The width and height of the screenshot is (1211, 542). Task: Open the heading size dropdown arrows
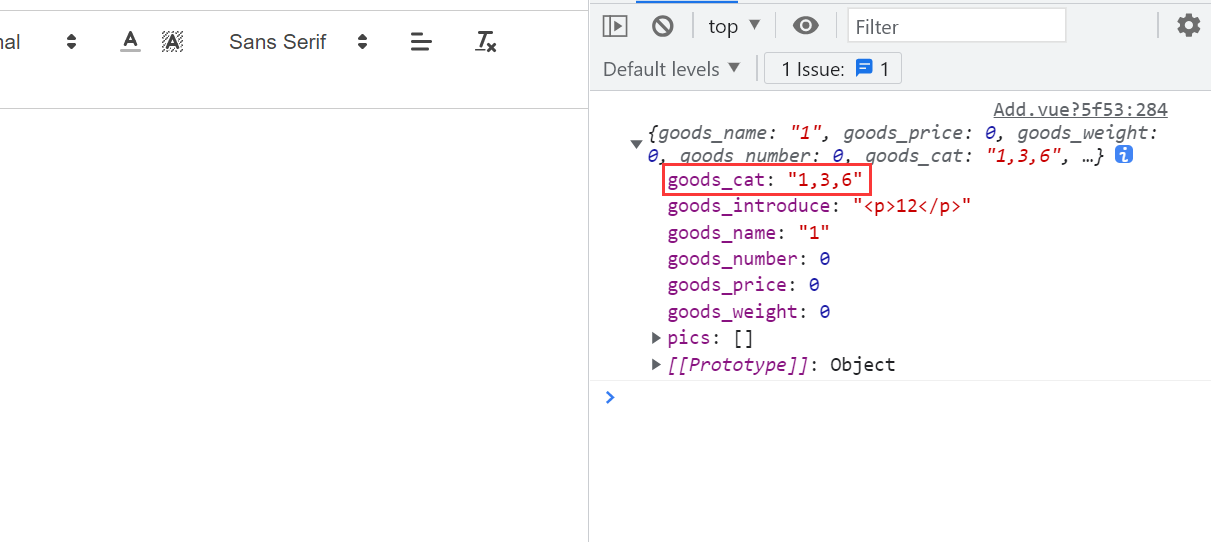point(71,41)
